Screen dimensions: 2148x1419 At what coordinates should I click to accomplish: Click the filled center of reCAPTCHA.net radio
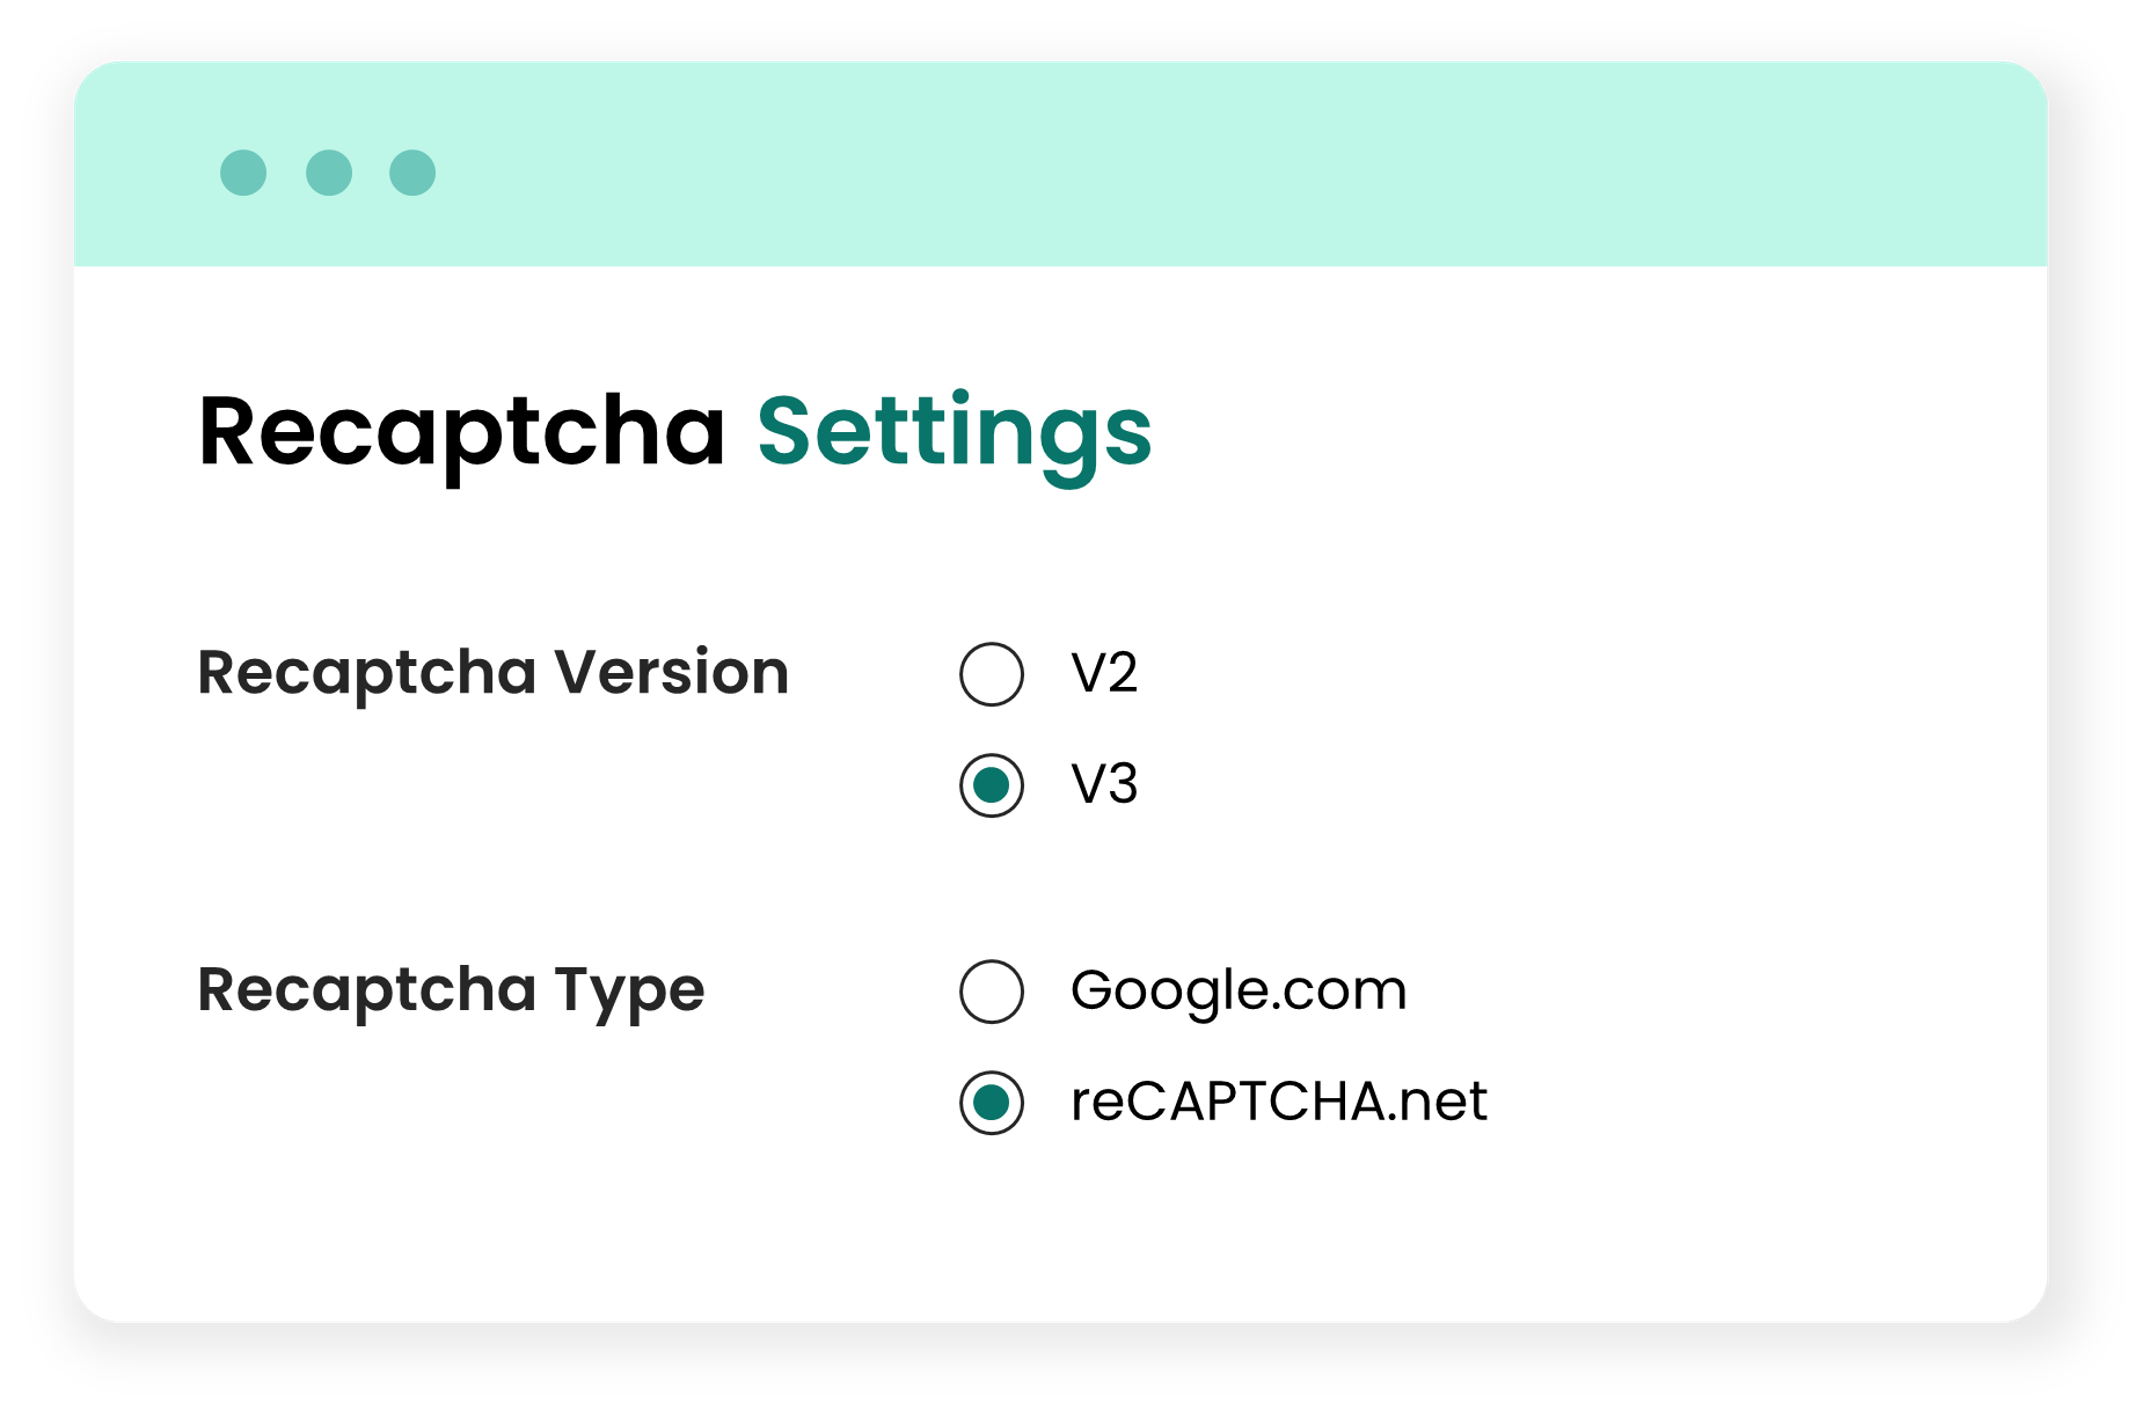pos(991,1102)
